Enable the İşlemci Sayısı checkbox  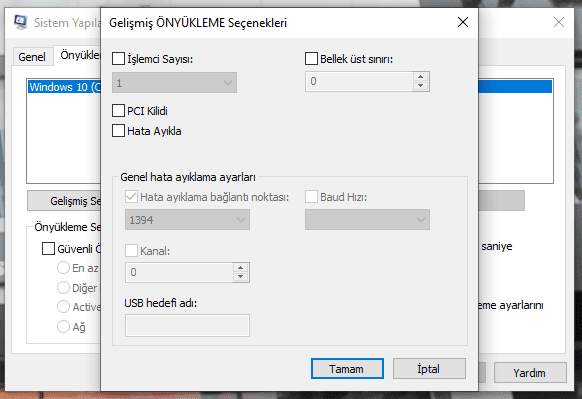[x=118, y=59]
